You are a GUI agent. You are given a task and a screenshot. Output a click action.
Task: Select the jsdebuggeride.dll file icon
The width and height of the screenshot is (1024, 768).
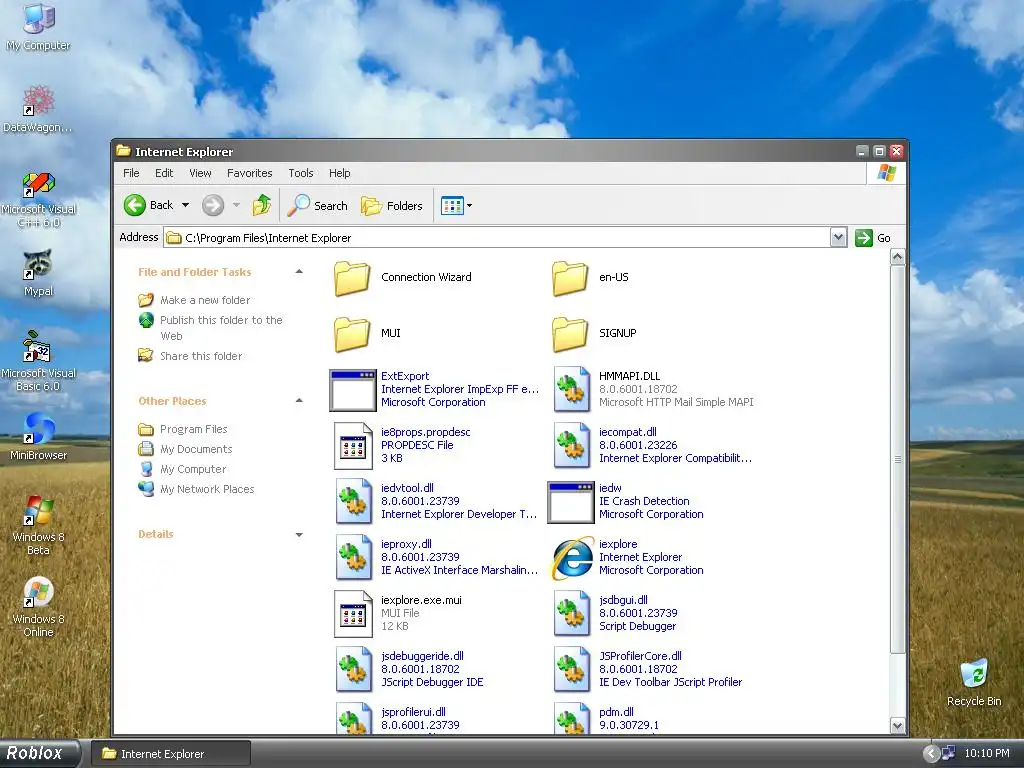tap(354, 669)
